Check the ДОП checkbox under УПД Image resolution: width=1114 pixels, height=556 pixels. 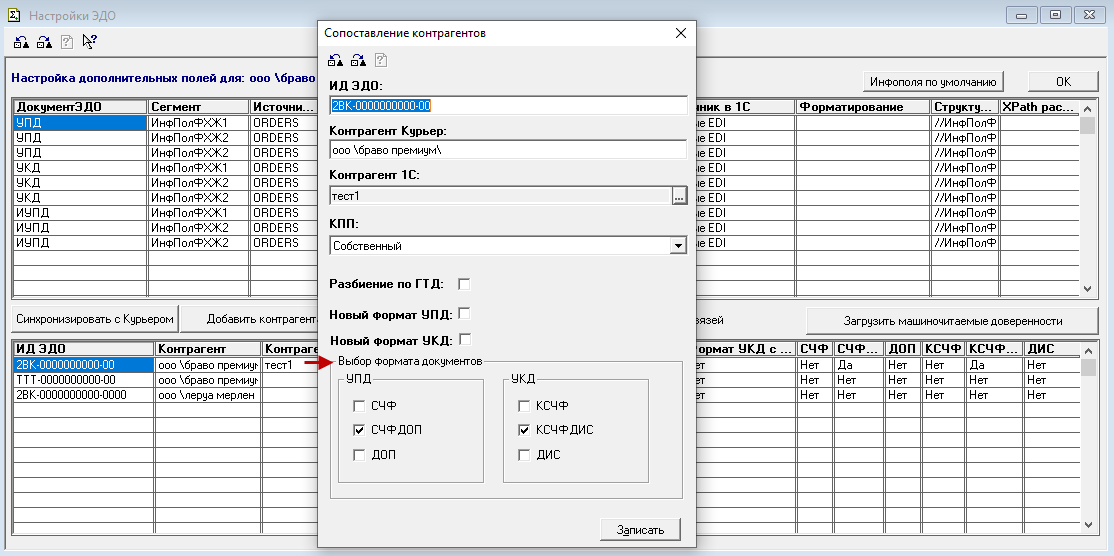[x=359, y=455]
